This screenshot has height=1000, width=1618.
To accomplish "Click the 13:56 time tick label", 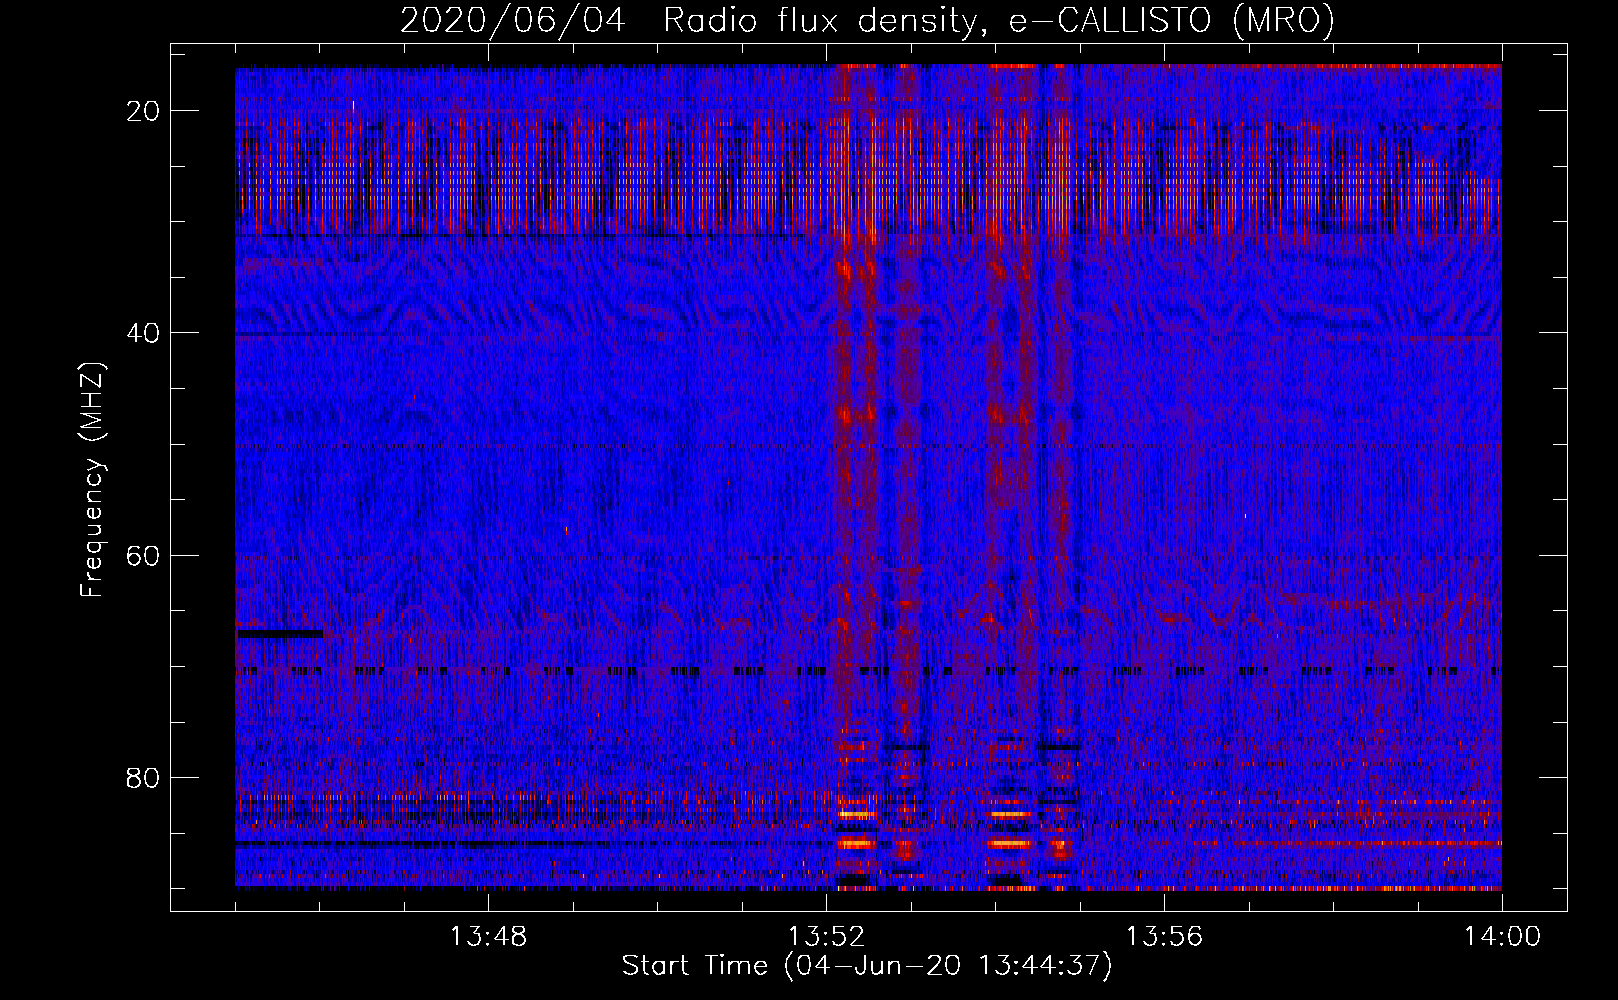I will (x=1164, y=937).
